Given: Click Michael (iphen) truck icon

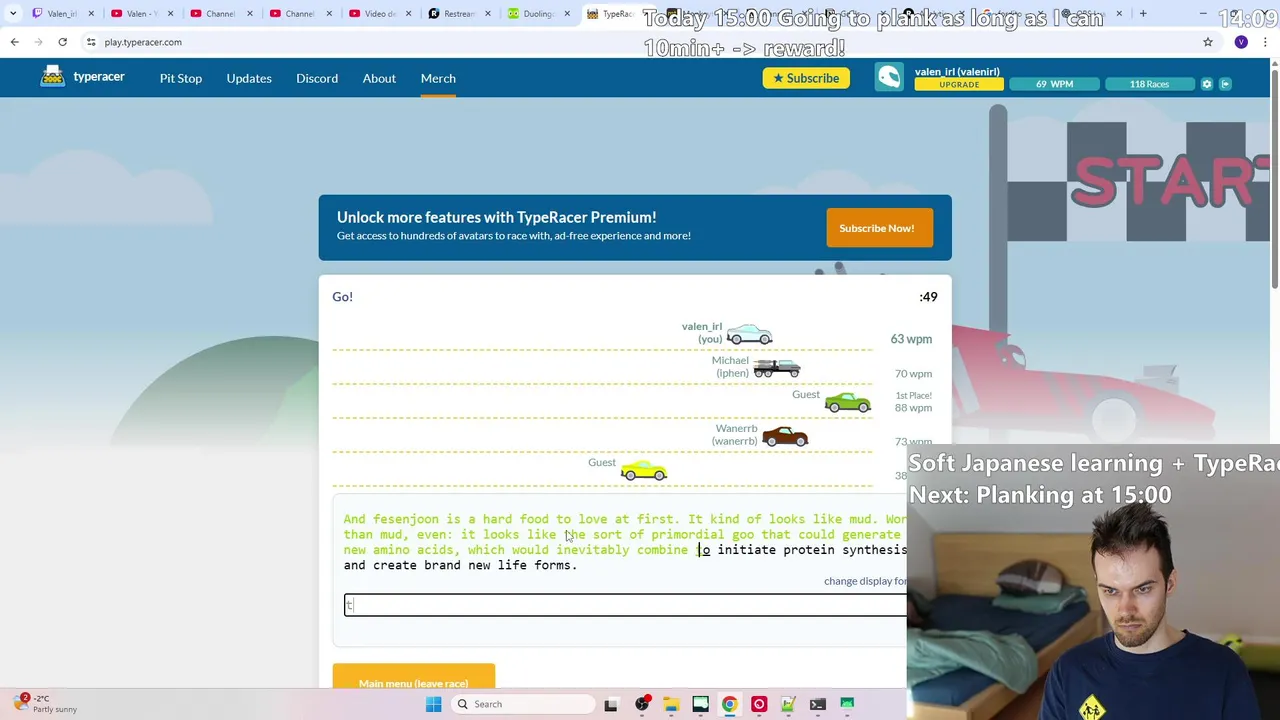Looking at the screenshot, I should 777,368.
